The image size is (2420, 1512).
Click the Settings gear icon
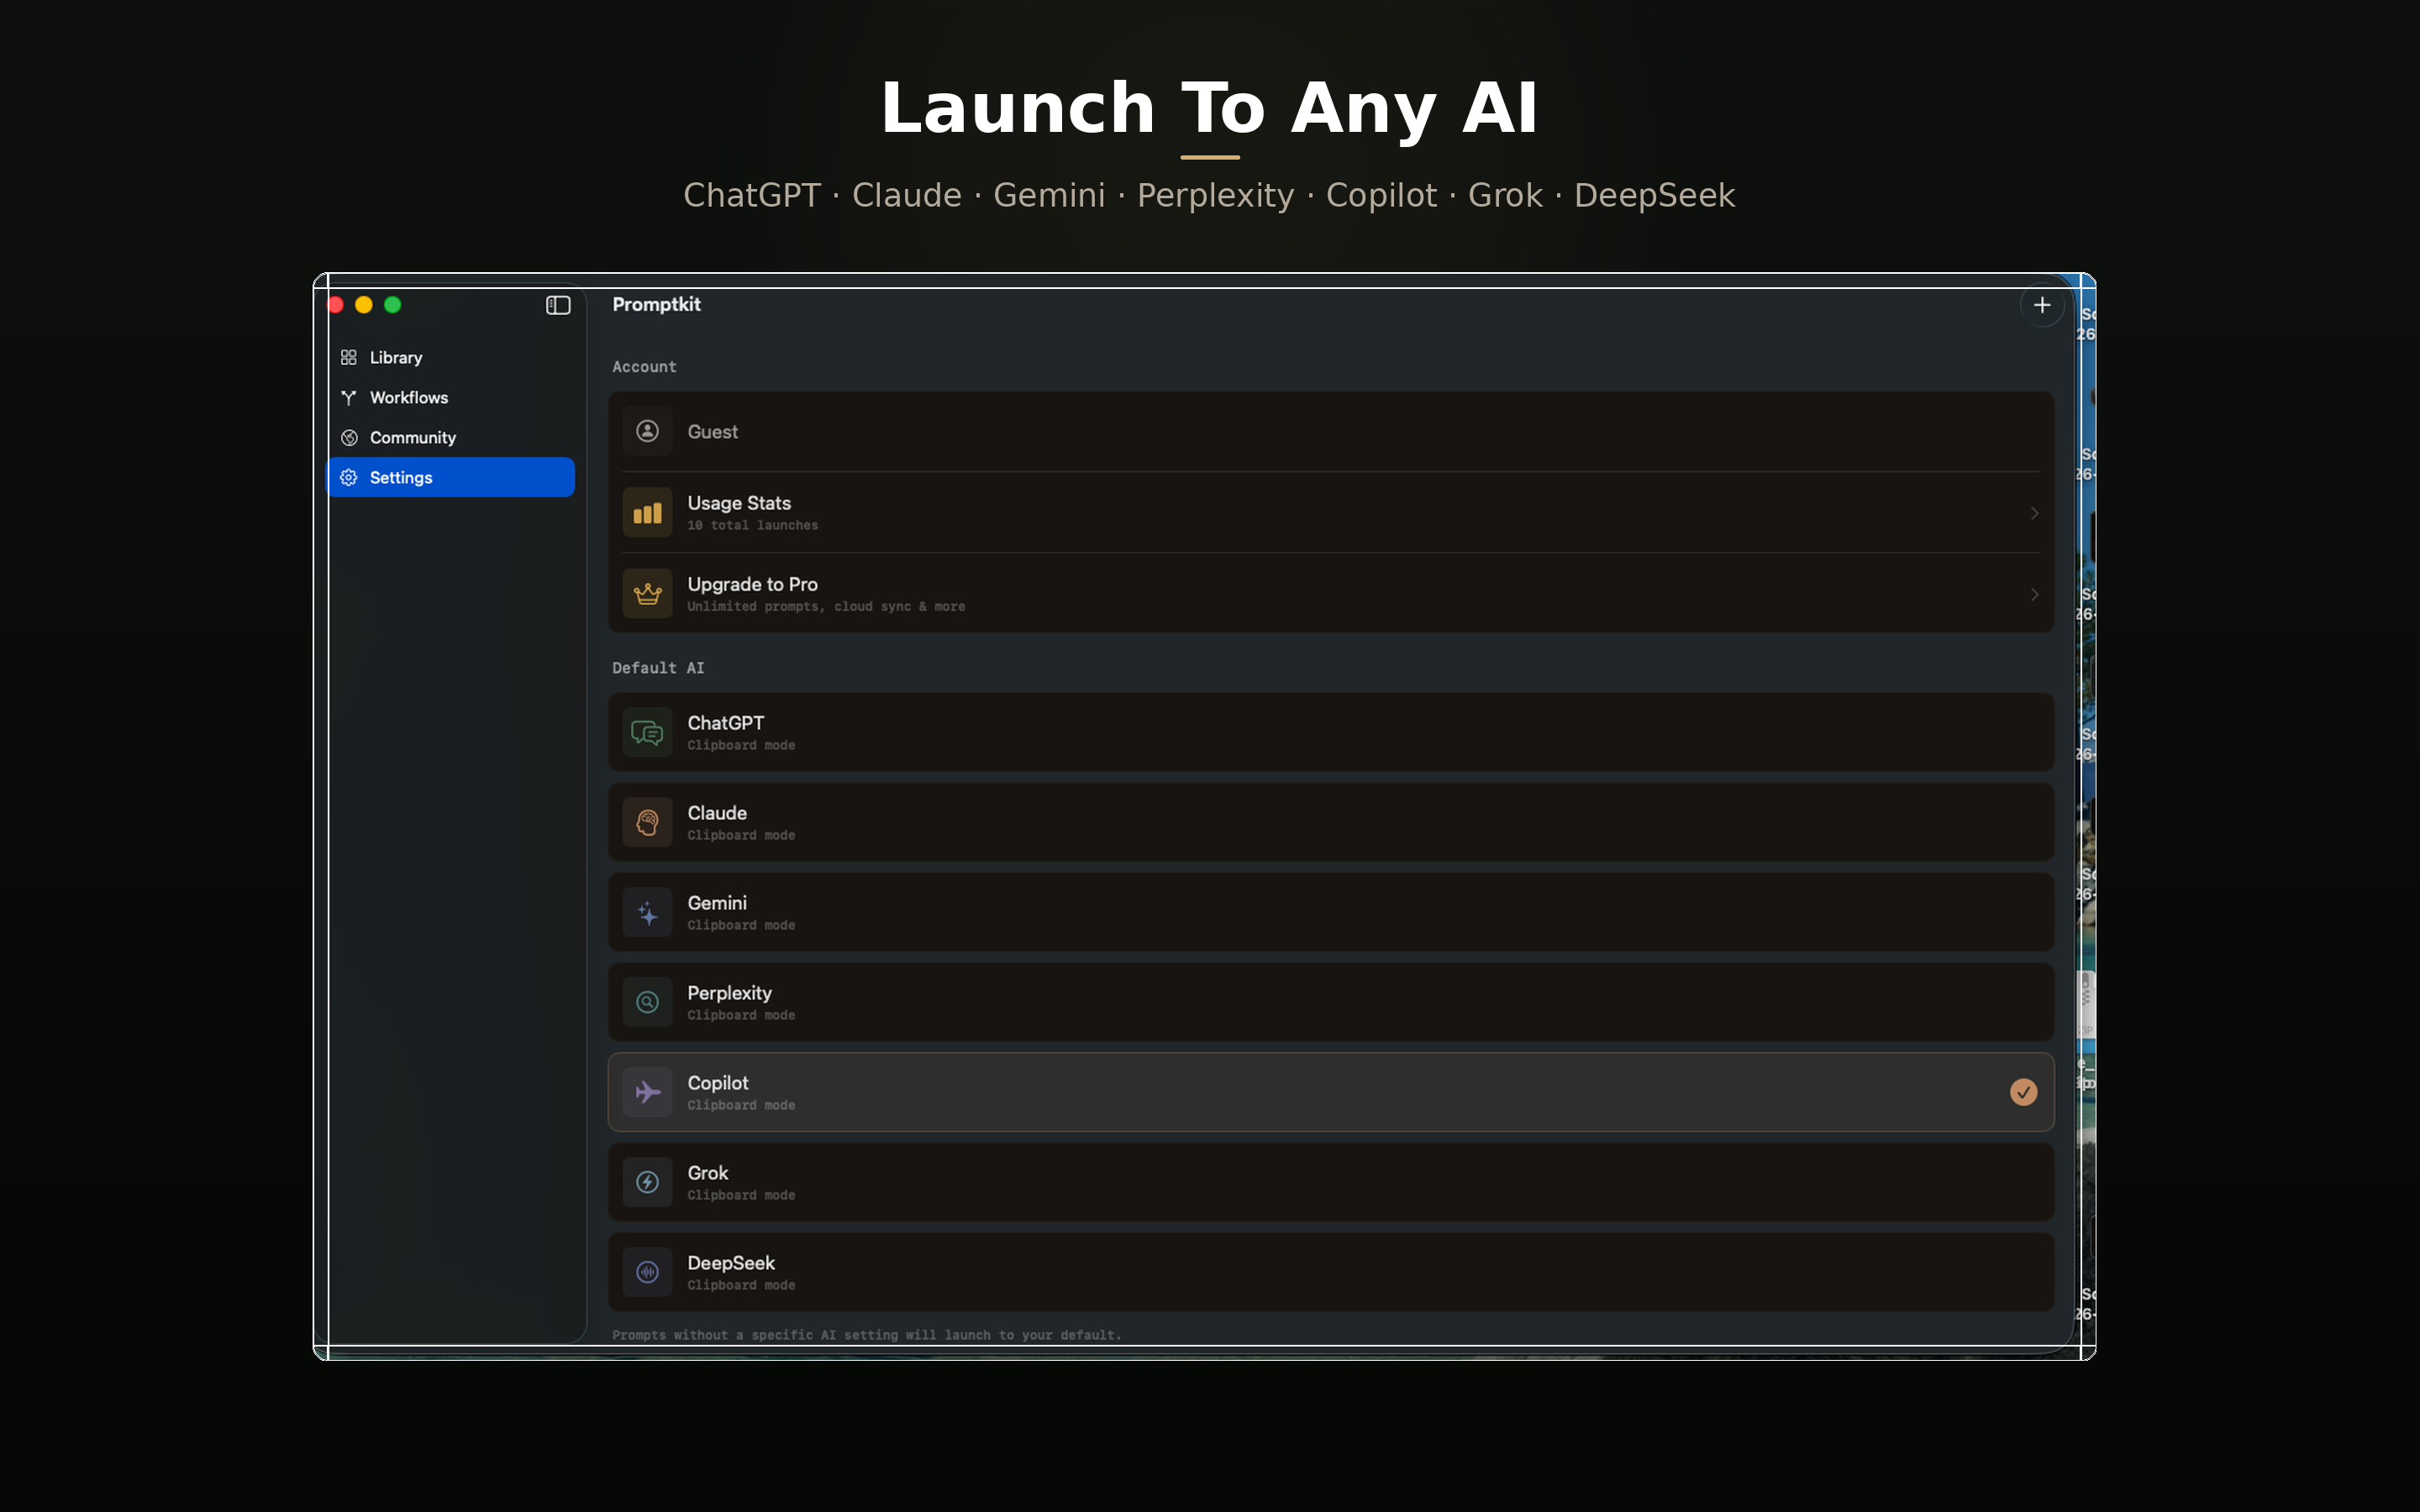(348, 477)
